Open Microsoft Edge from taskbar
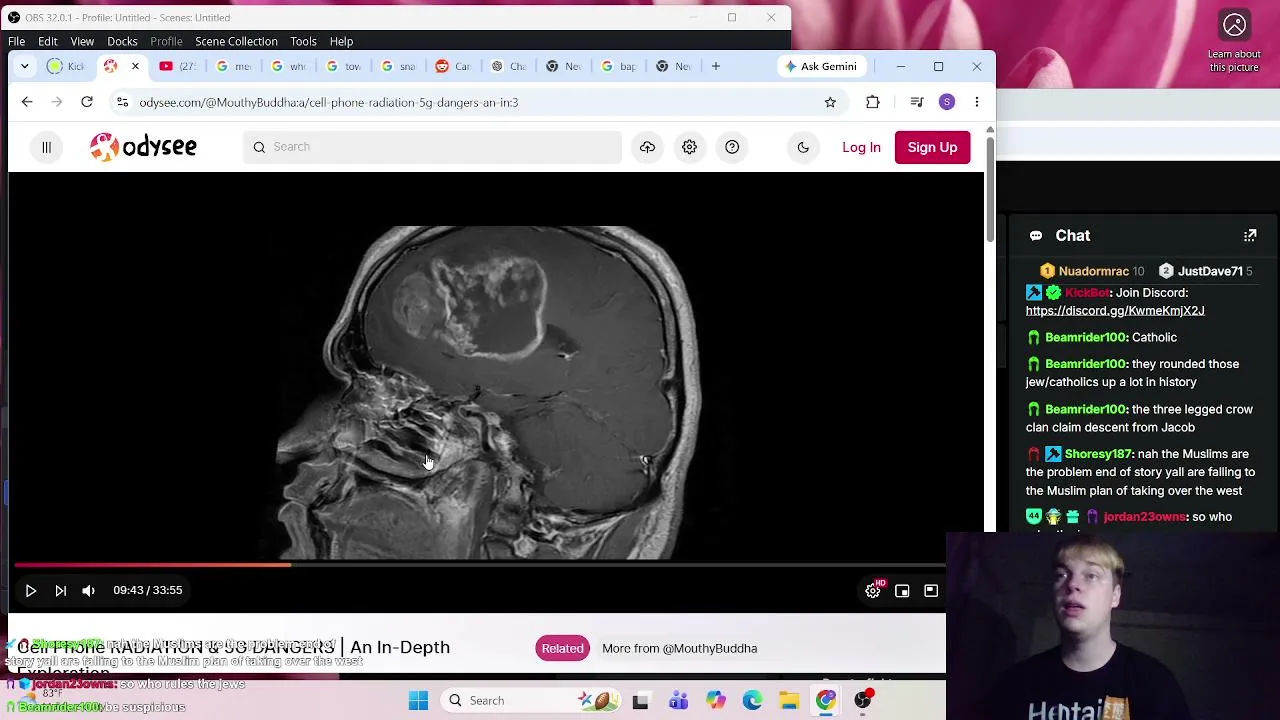Image resolution: width=1280 pixels, height=720 pixels. (752, 701)
